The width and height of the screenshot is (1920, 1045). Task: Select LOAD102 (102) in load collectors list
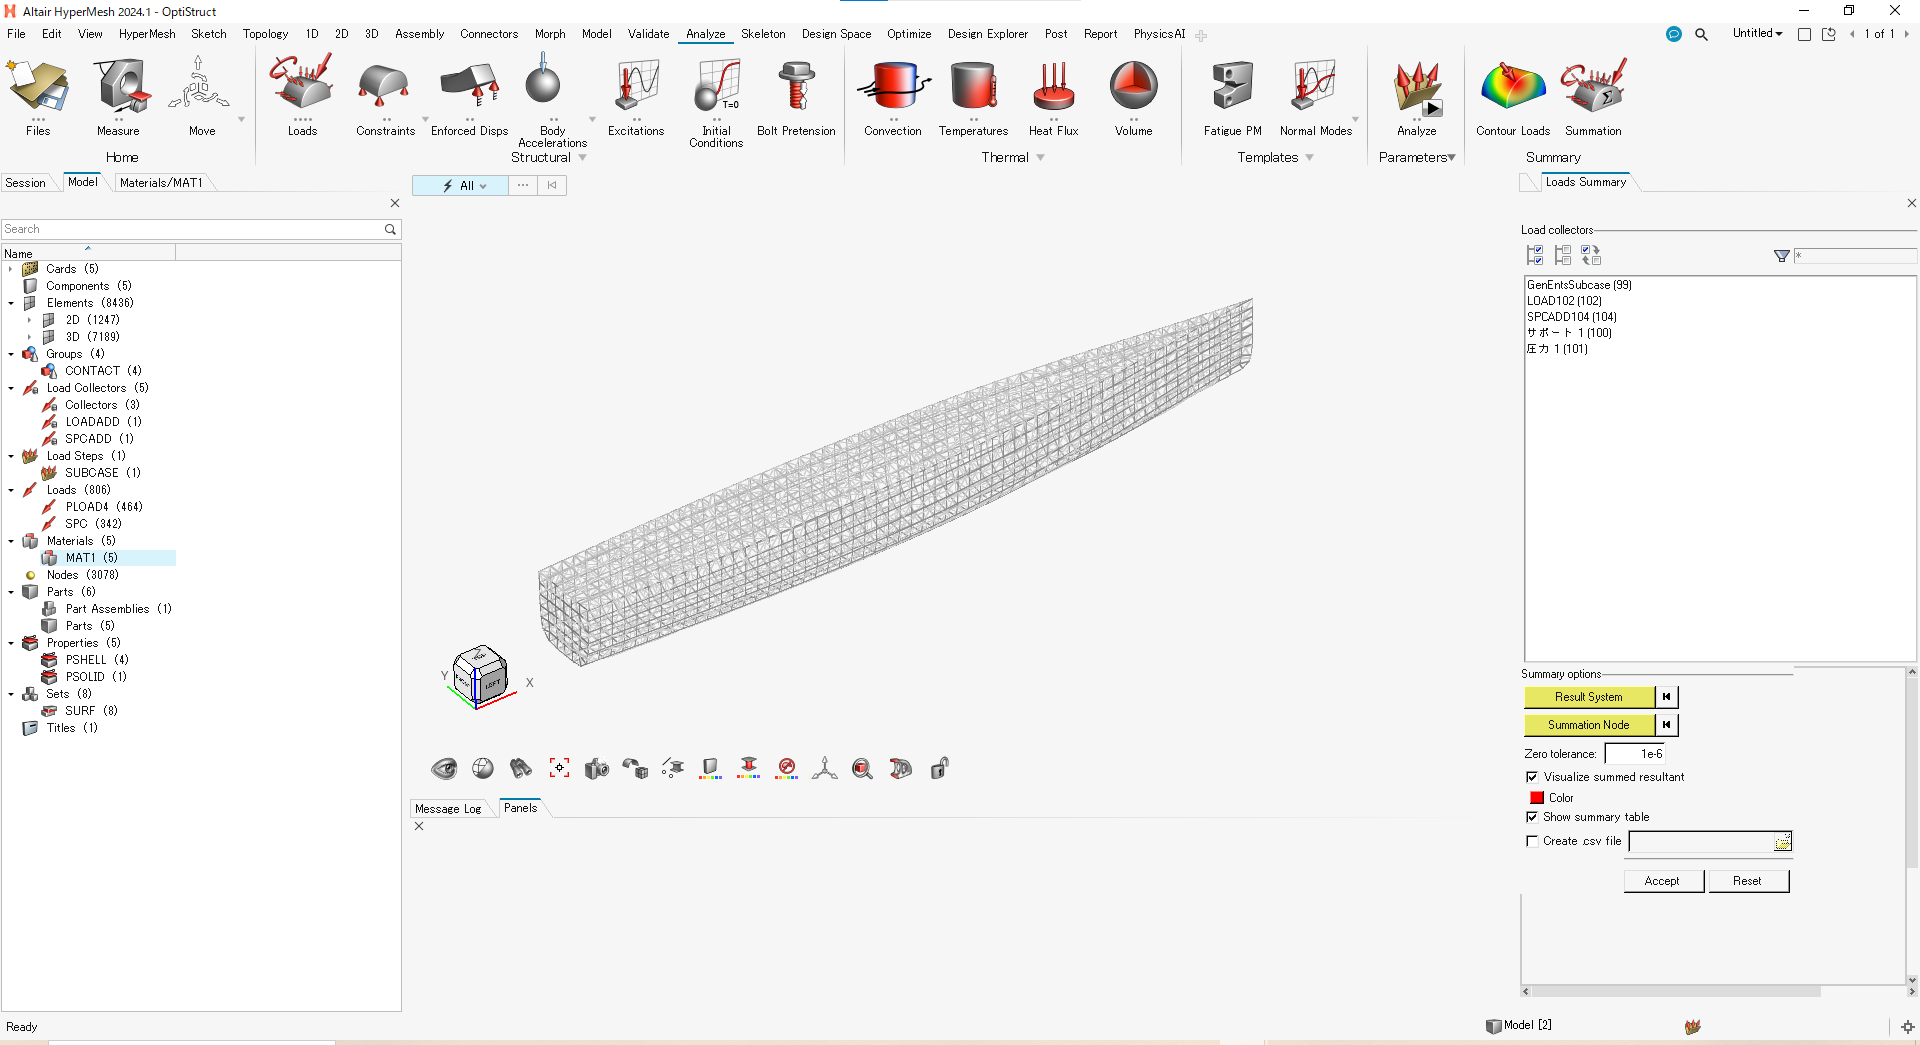coord(1564,301)
